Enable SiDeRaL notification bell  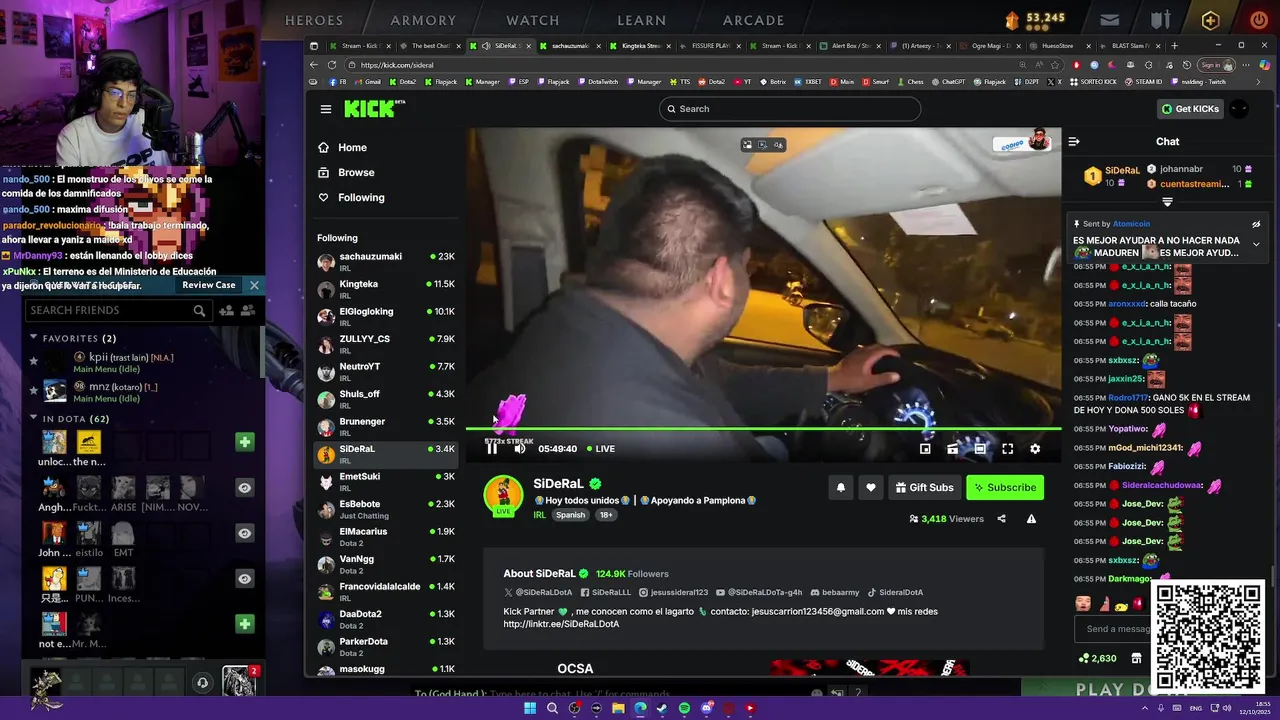(841, 487)
